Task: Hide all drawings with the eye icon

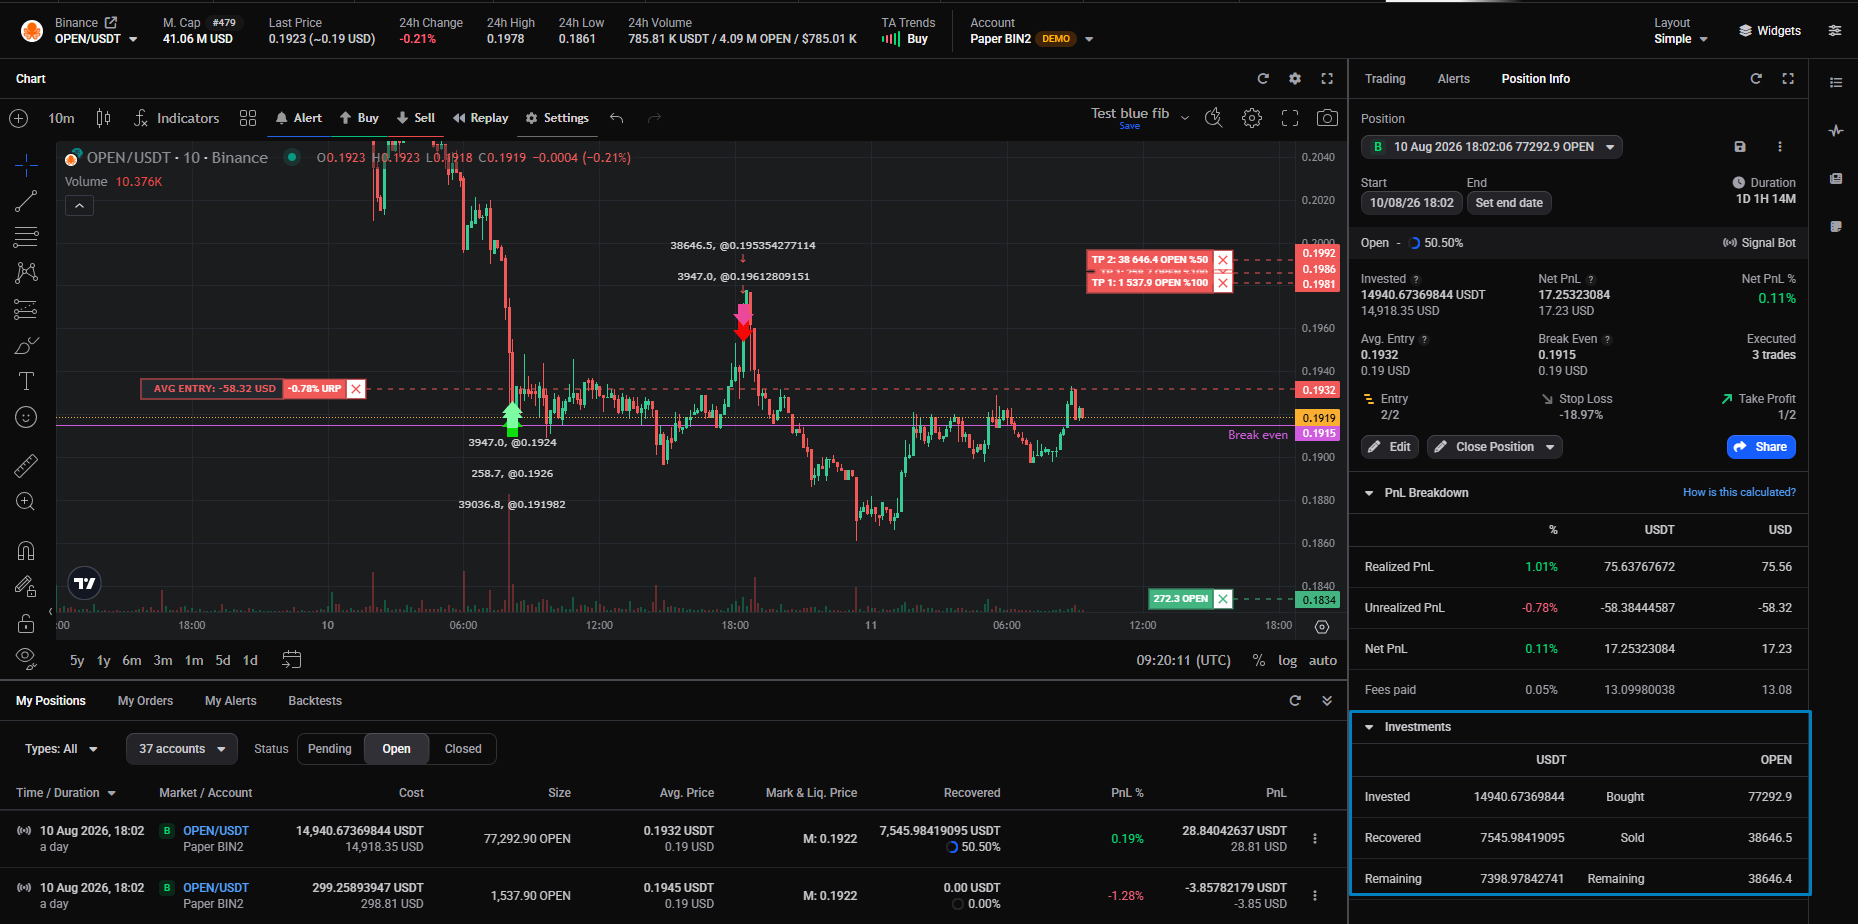Action: 26,658
